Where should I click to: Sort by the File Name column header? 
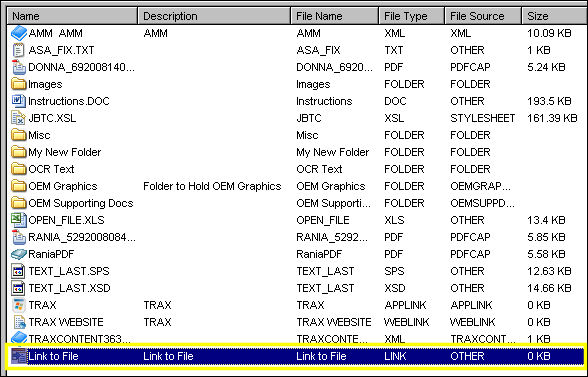(334, 16)
